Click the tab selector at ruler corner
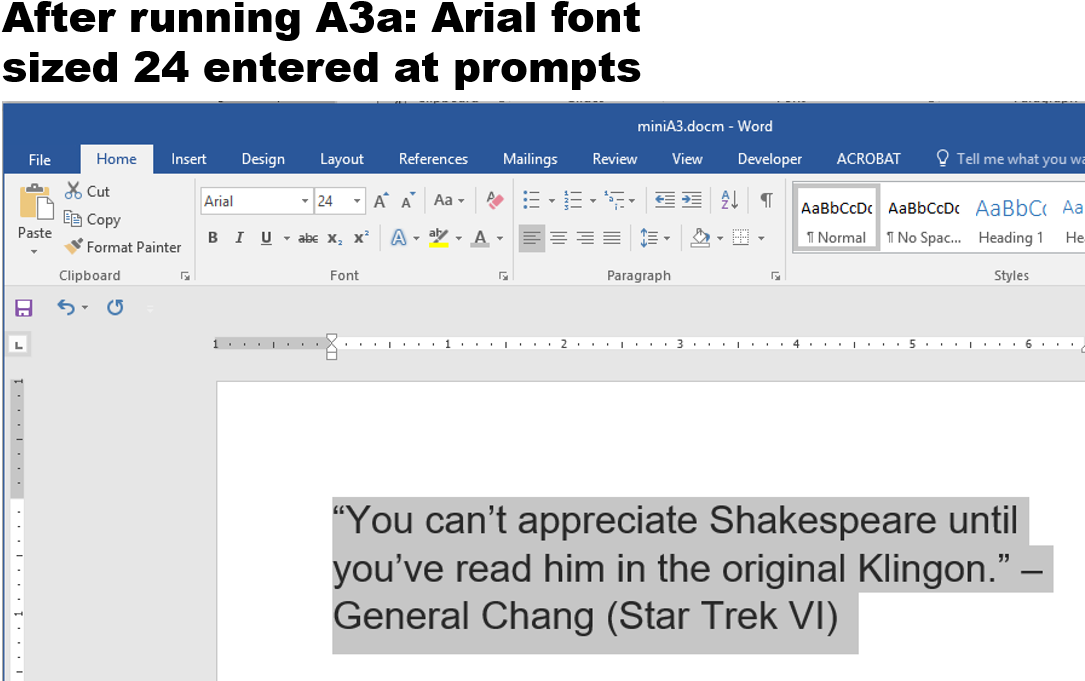1085x681 pixels. (x=19, y=345)
